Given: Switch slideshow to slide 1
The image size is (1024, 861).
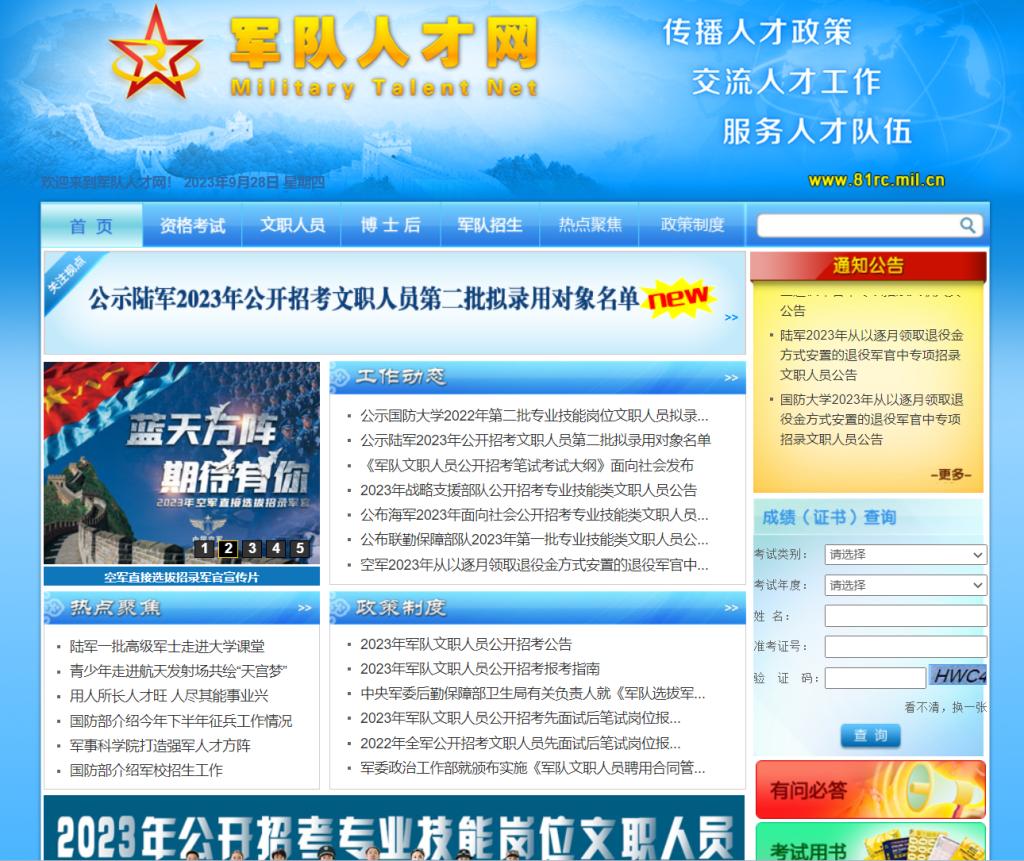Looking at the screenshot, I should pos(204,548).
